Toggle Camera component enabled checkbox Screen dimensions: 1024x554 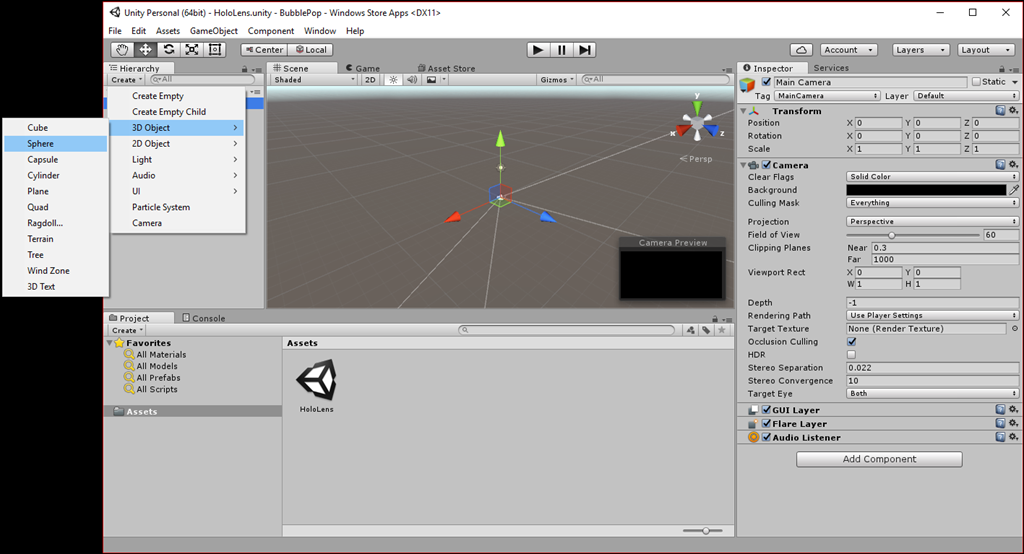coord(766,165)
